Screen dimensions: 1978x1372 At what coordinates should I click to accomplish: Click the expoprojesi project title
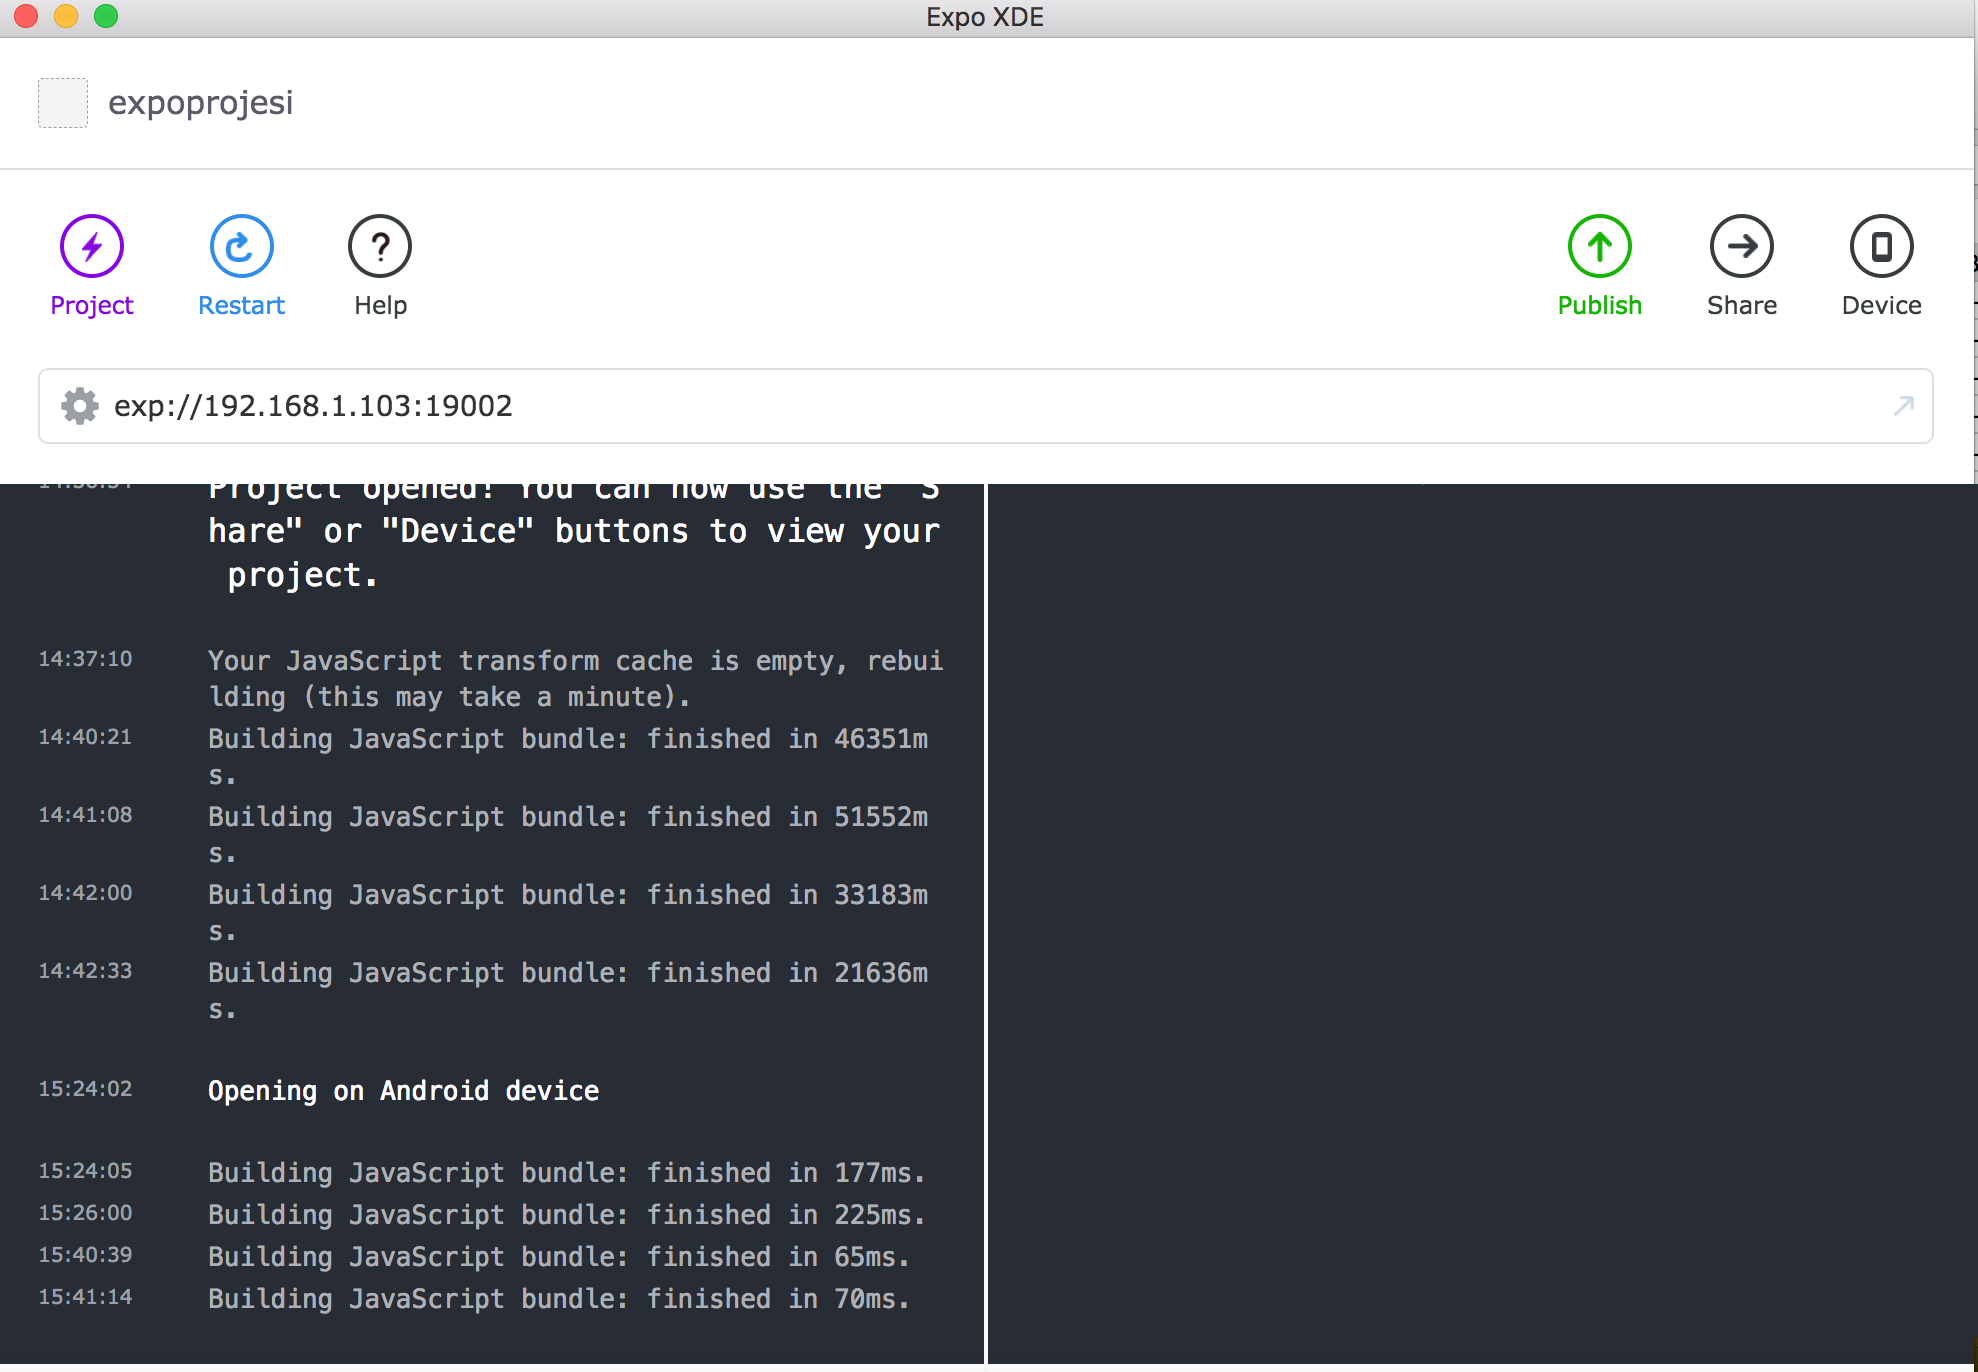tap(200, 103)
